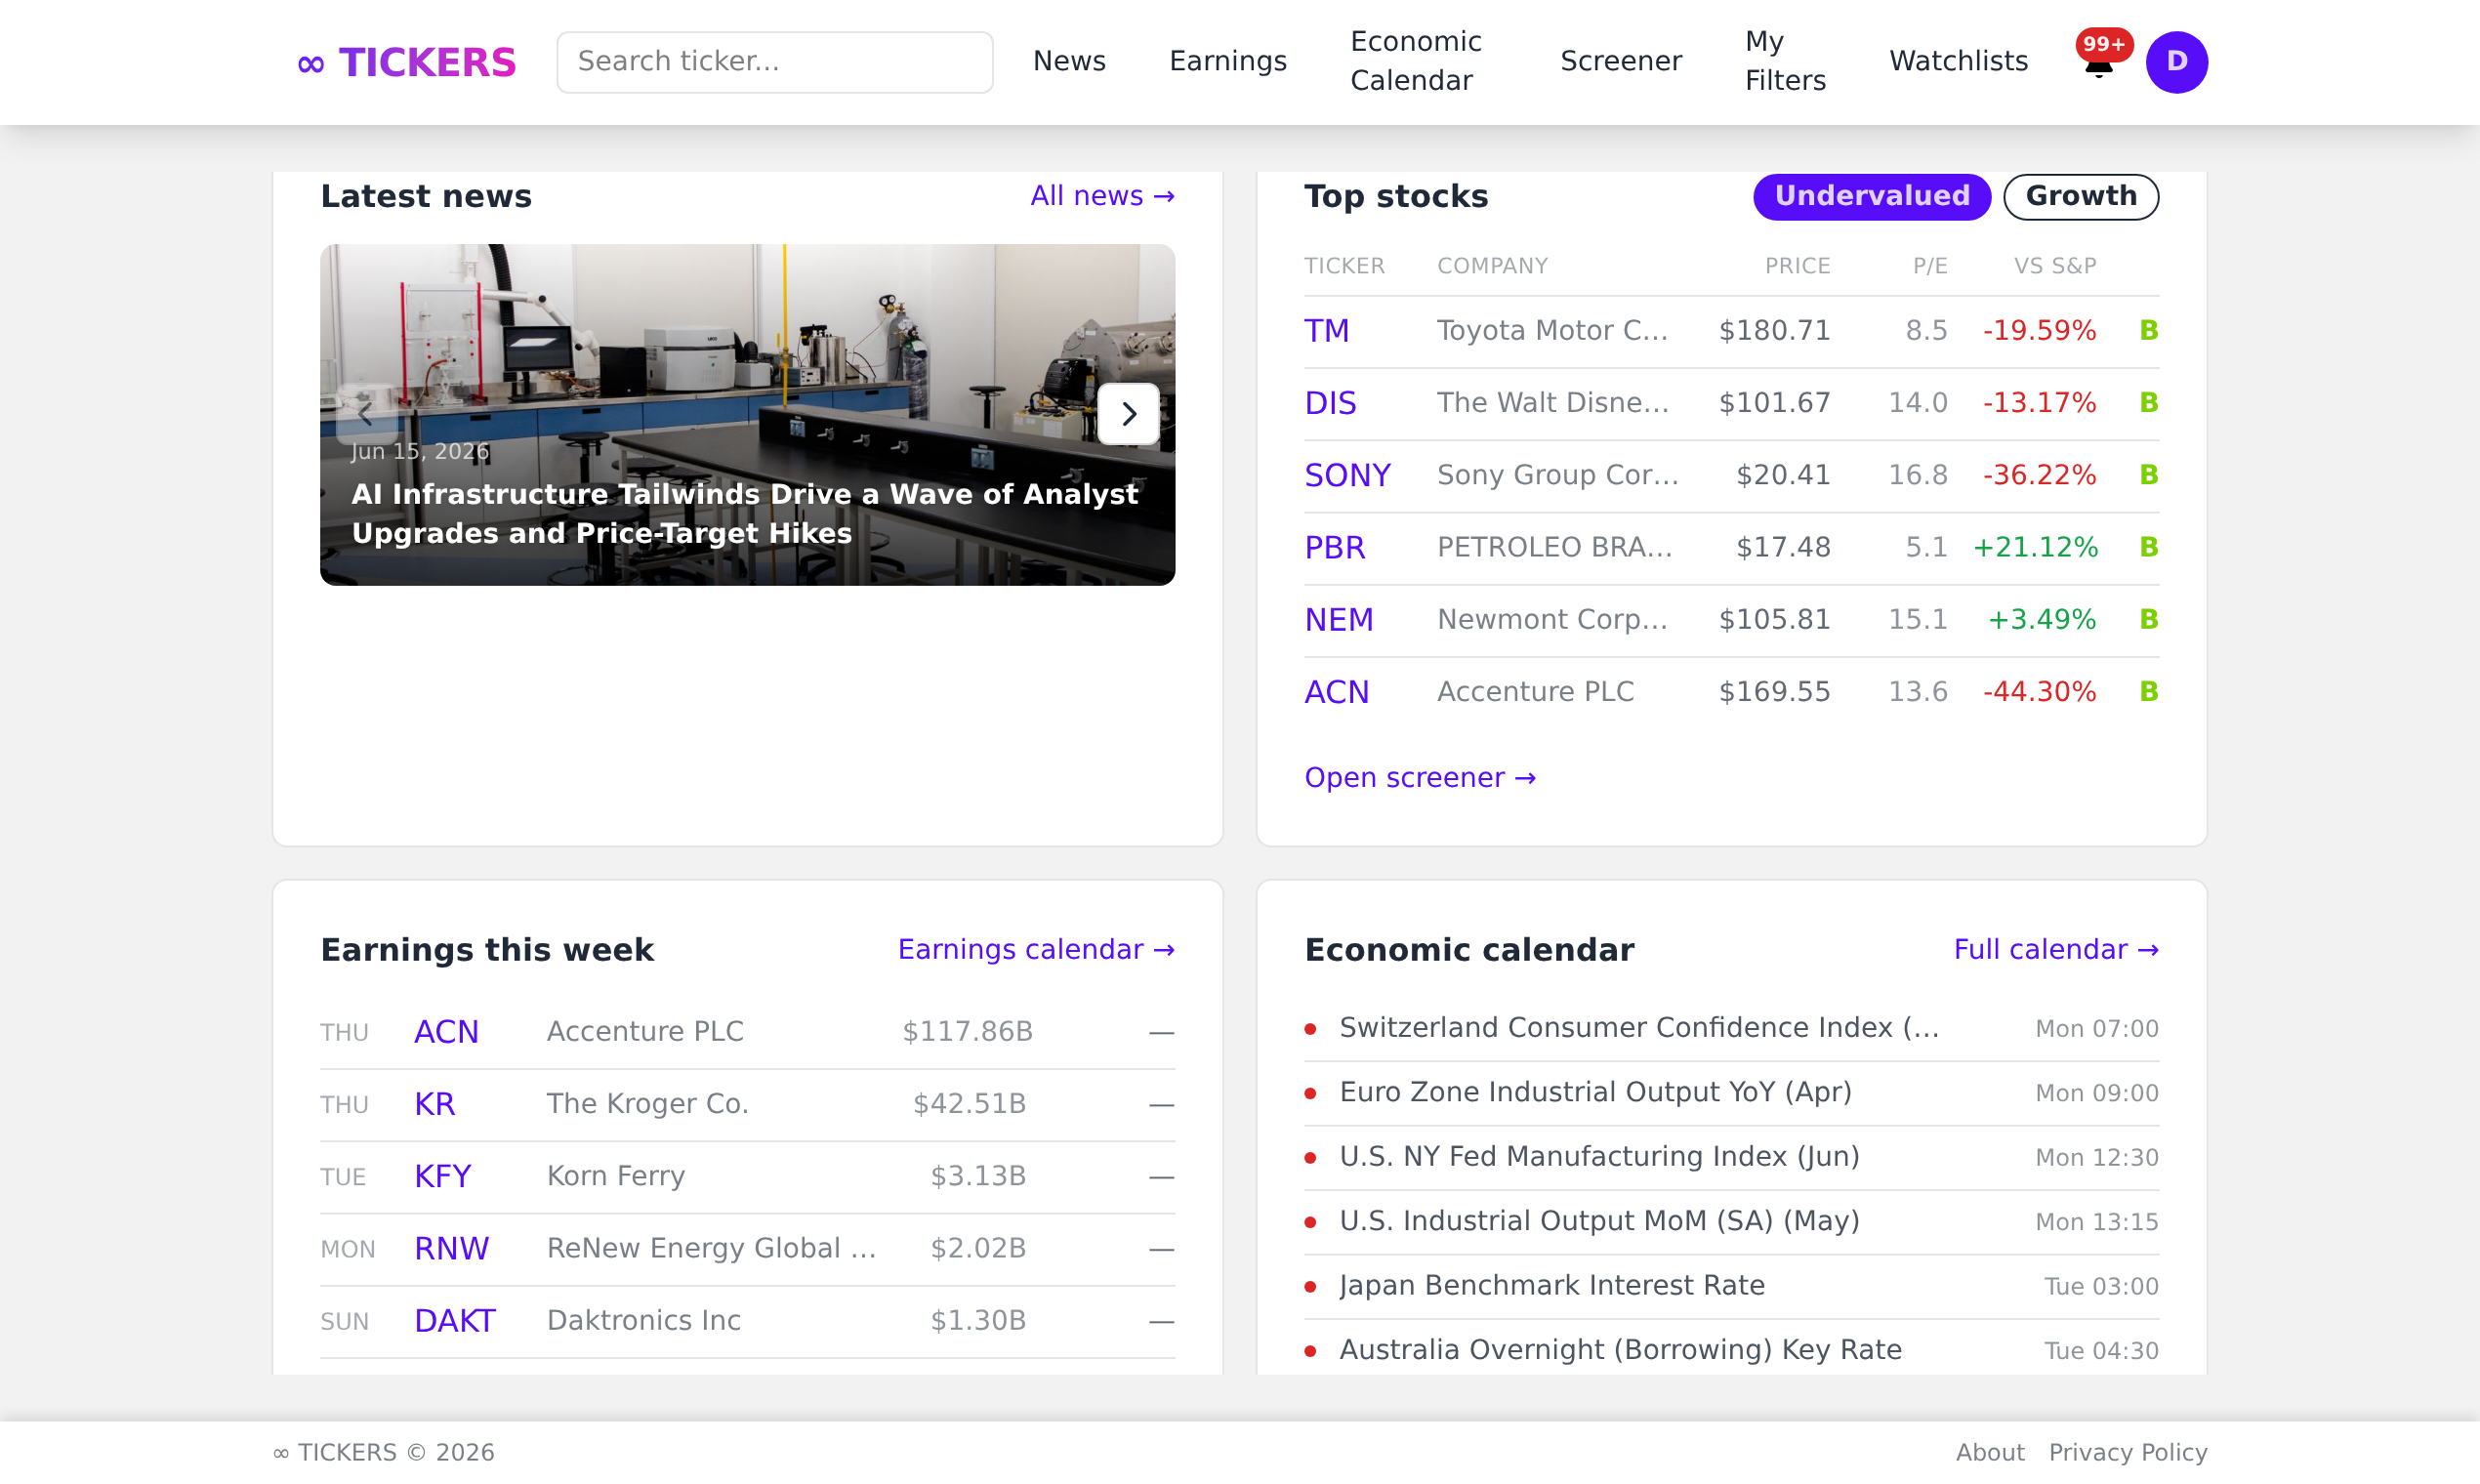Follow the Full calendar link
The height and width of the screenshot is (1484, 2480).
coord(2055,950)
